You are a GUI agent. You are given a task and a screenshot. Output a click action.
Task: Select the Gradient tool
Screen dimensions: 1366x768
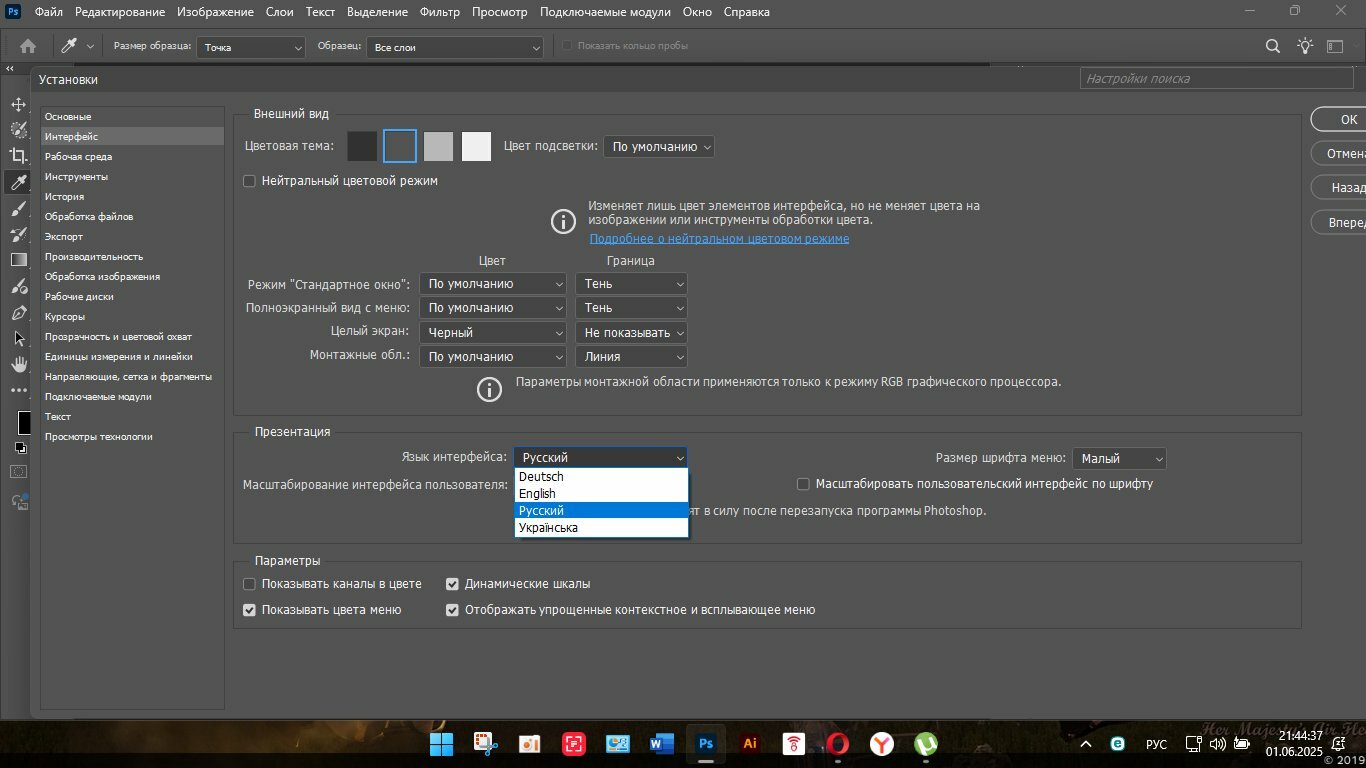tap(18, 260)
